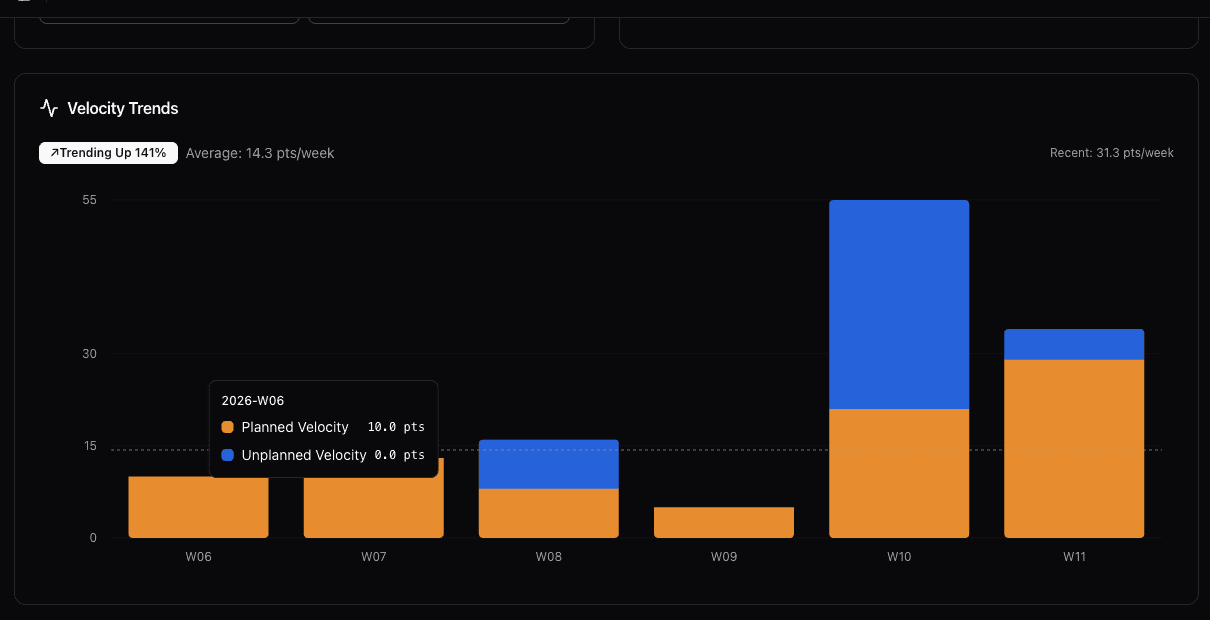1210x620 pixels.
Task: Click the W11 blue unplanned segment
Action: (x=1073, y=344)
